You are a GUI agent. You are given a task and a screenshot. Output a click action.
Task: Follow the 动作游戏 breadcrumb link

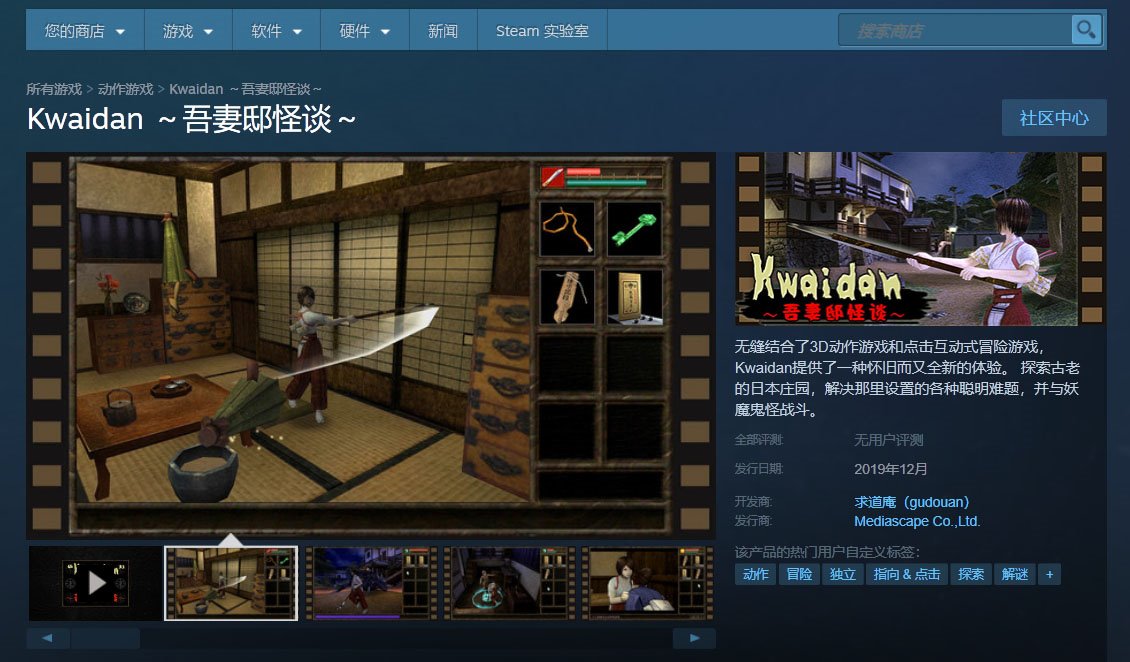coord(125,89)
